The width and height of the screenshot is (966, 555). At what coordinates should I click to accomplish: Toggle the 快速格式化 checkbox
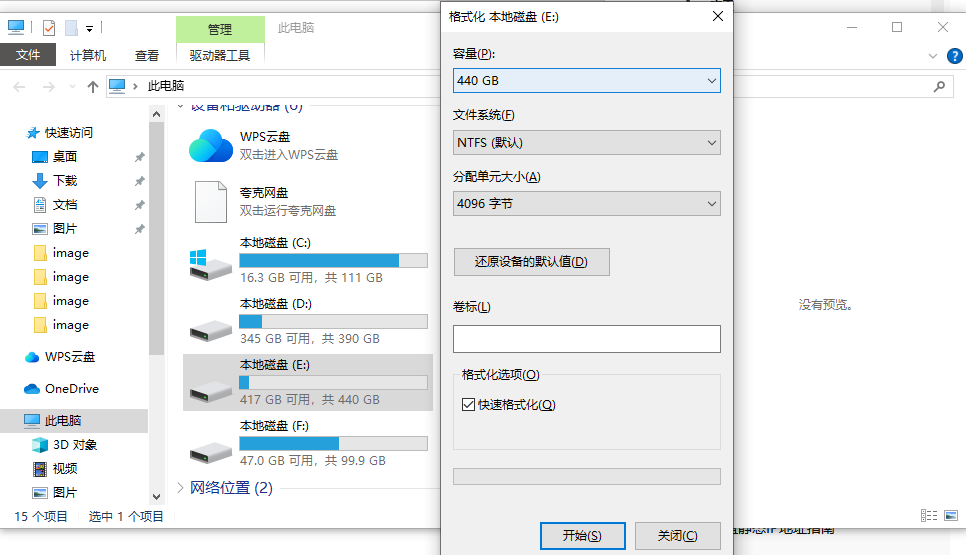click(x=468, y=405)
